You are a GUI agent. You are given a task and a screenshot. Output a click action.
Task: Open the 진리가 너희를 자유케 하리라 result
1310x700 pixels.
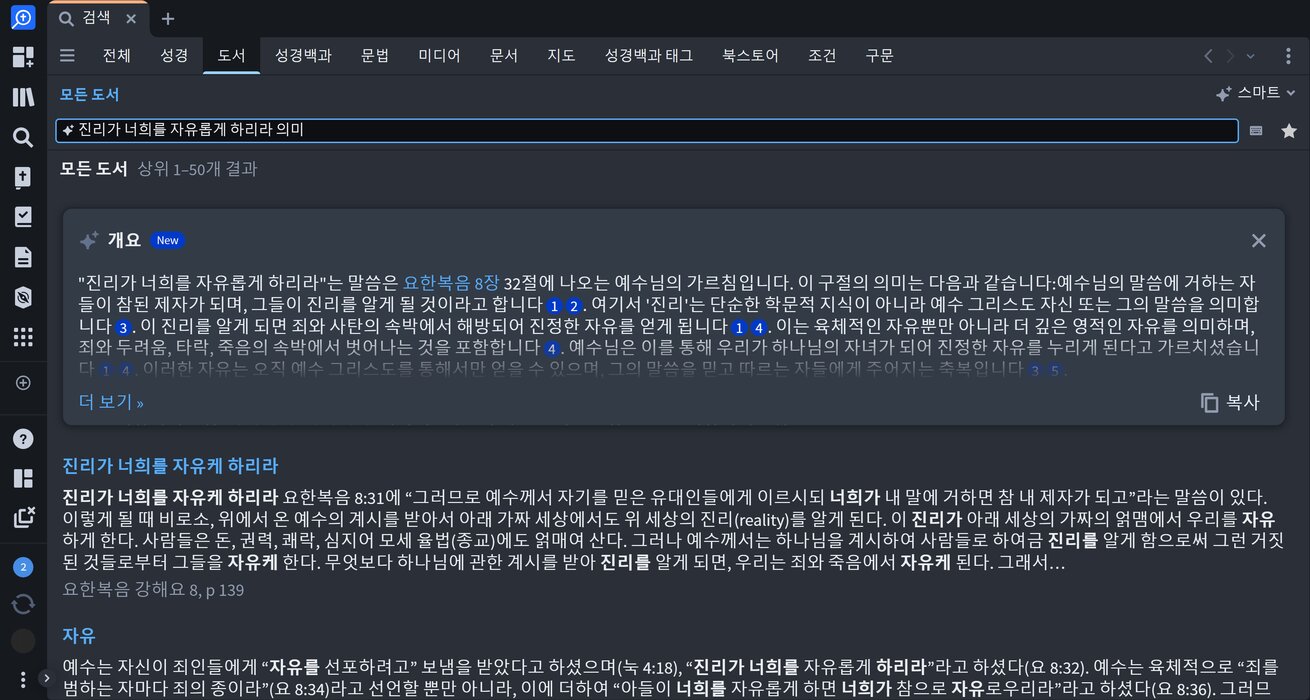[x=170, y=466]
